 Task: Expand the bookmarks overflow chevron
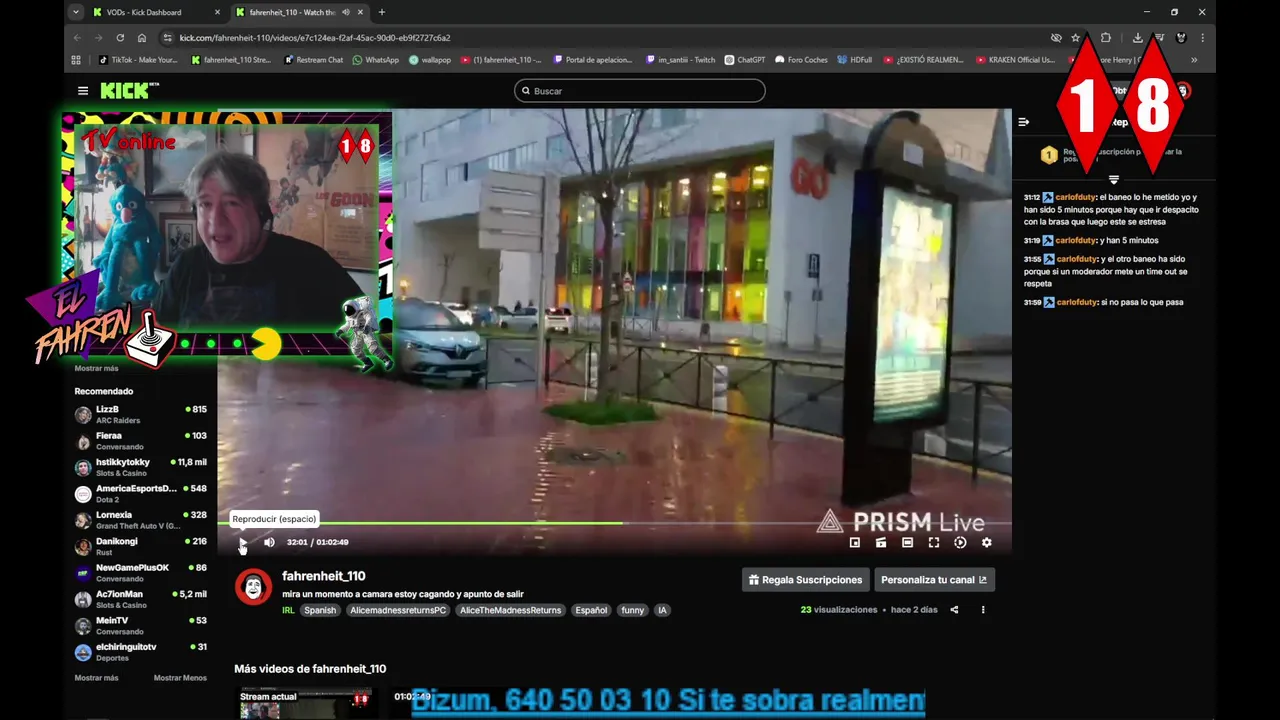click(x=1194, y=60)
